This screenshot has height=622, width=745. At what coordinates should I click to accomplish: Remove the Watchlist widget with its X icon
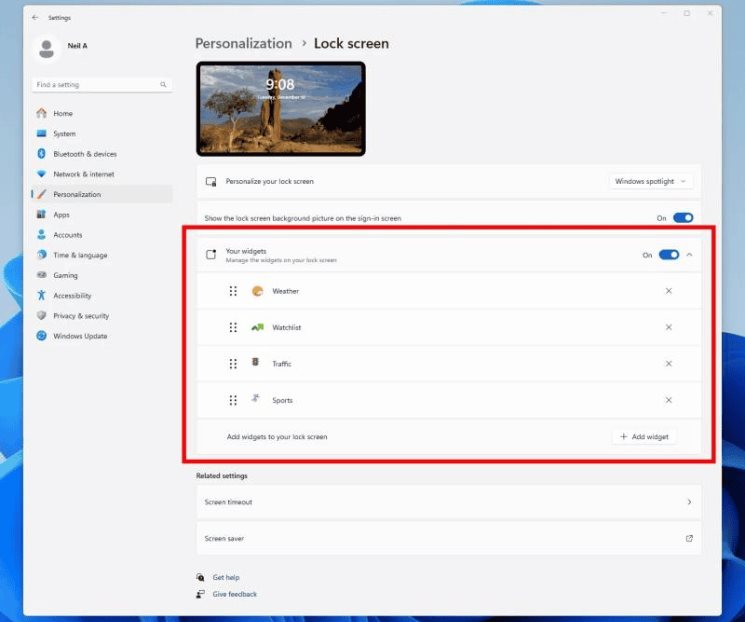pos(669,327)
